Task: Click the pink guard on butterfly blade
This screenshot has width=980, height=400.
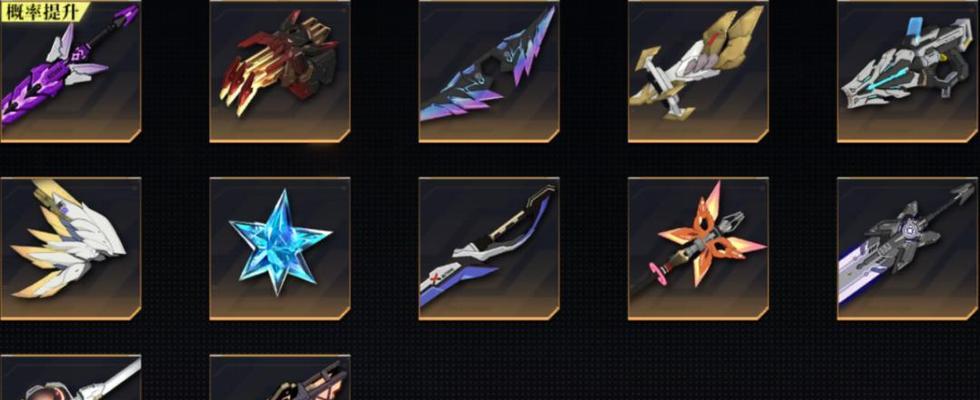Action: (x=656, y=271)
